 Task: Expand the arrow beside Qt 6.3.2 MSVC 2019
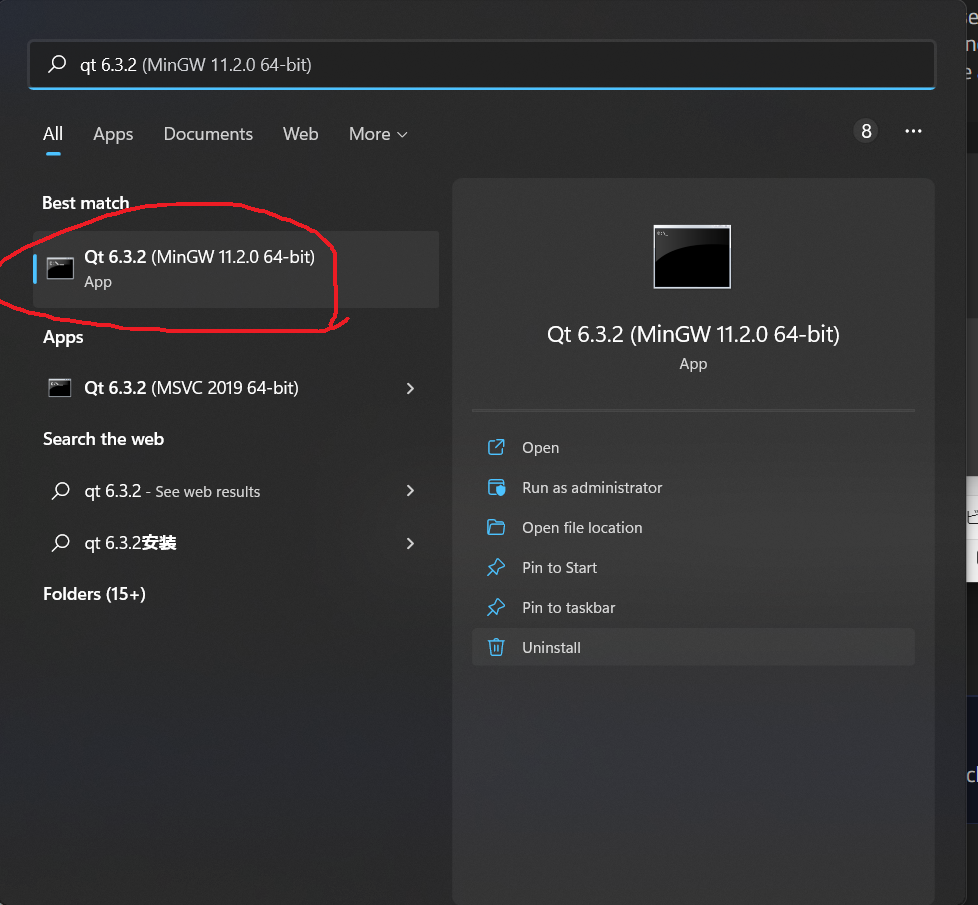click(410, 388)
